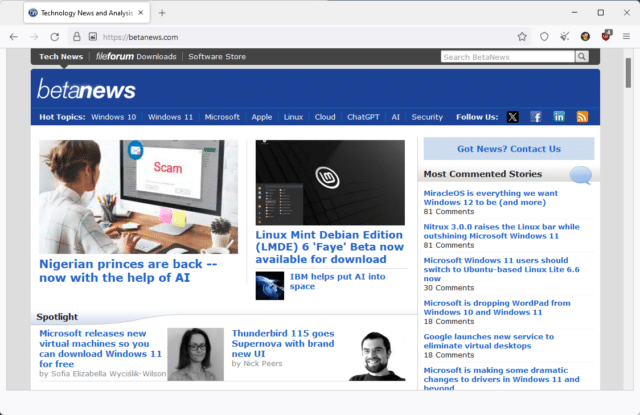Open MiracleOS is everything we want story
This screenshot has height=415, width=640.
point(491,198)
